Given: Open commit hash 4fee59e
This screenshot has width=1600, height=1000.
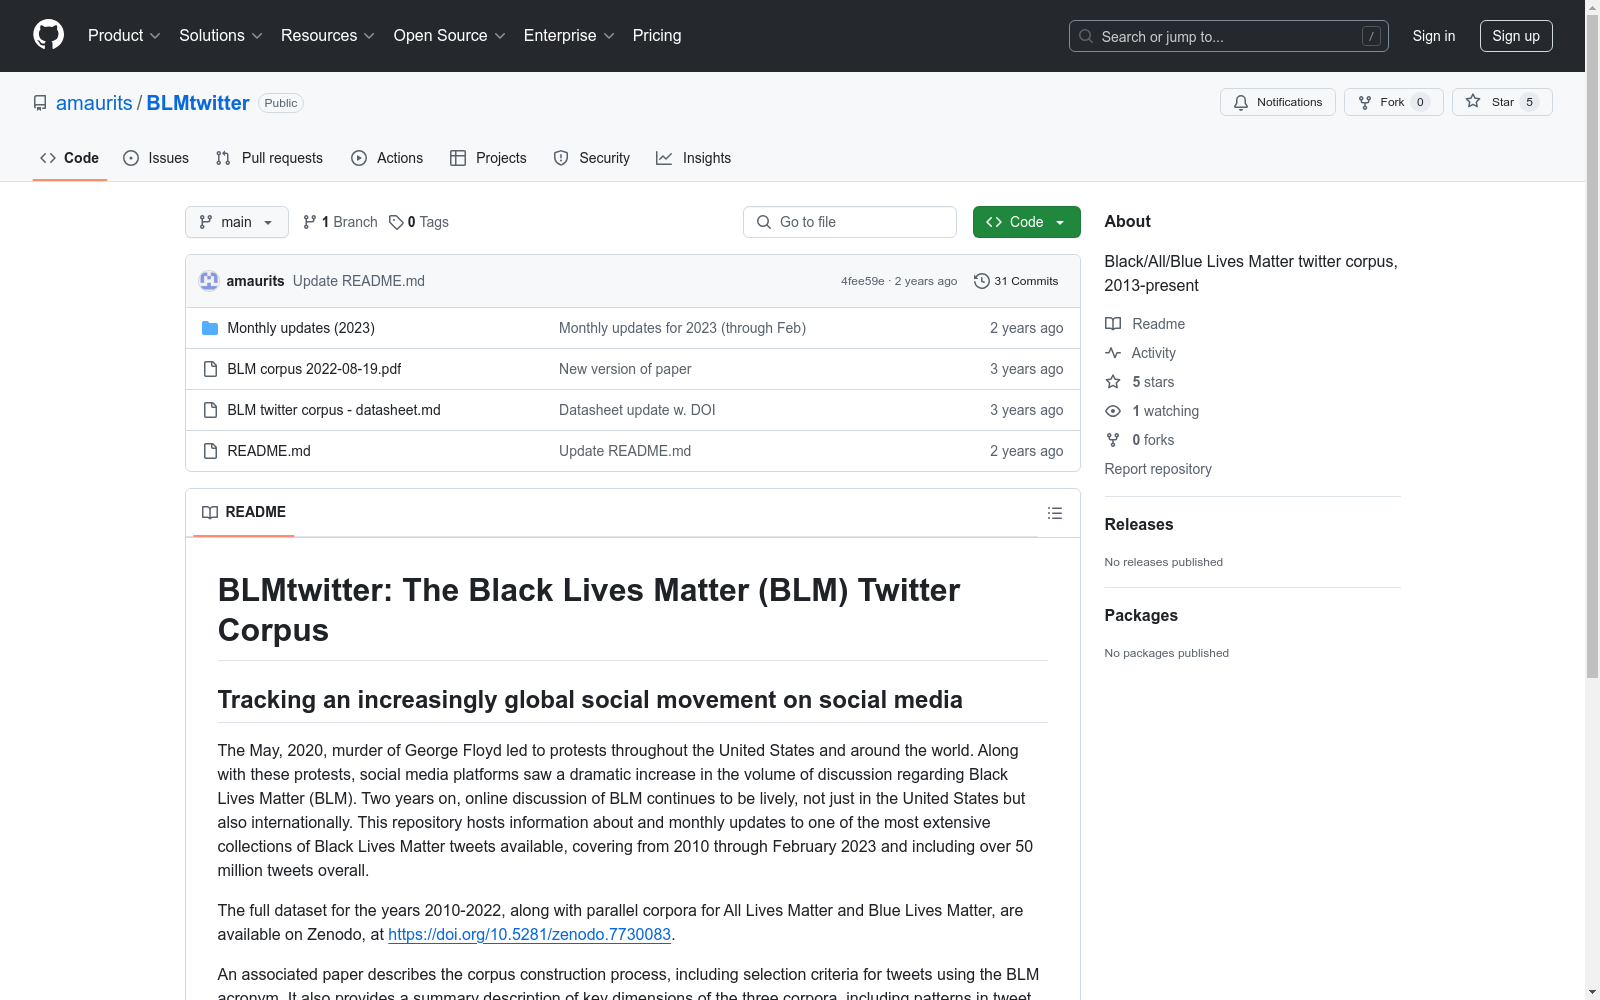Looking at the screenshot, I should (x=862, y=281).
